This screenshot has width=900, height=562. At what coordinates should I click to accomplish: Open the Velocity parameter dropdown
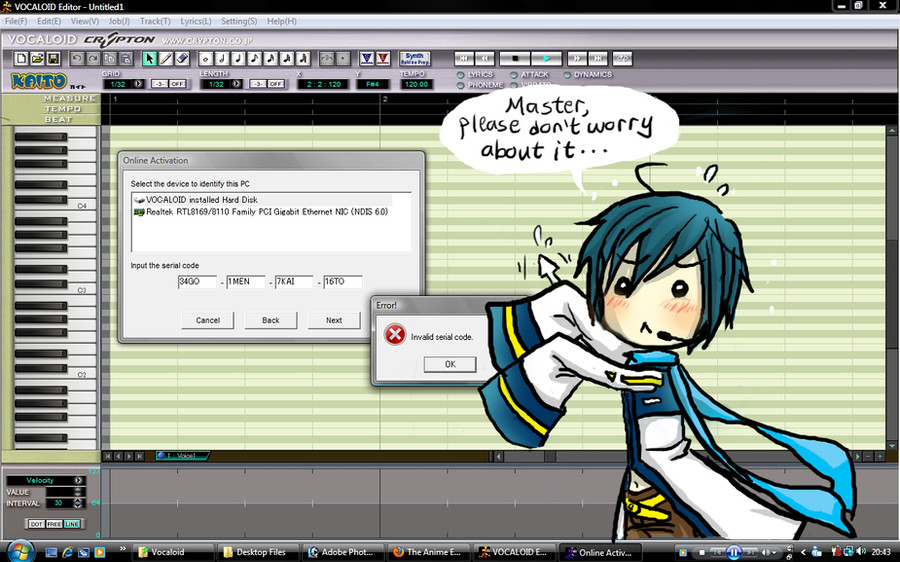pos(79,480)
